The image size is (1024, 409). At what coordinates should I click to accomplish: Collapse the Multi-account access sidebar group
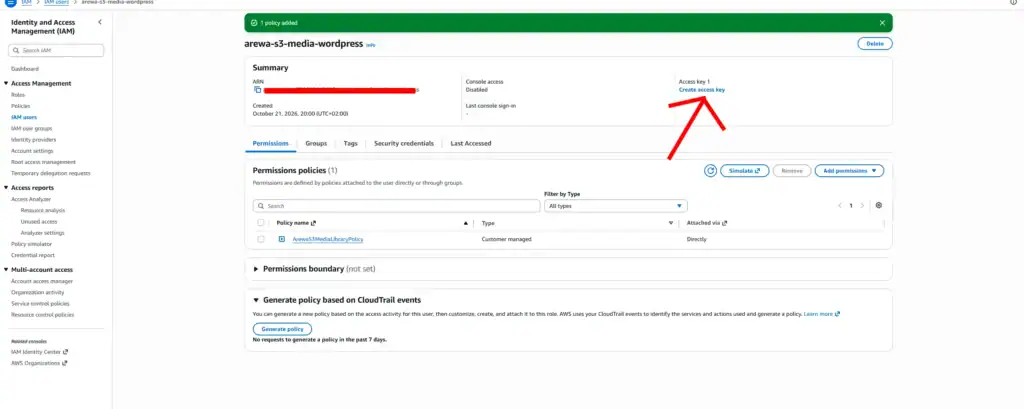click(6, 270)
